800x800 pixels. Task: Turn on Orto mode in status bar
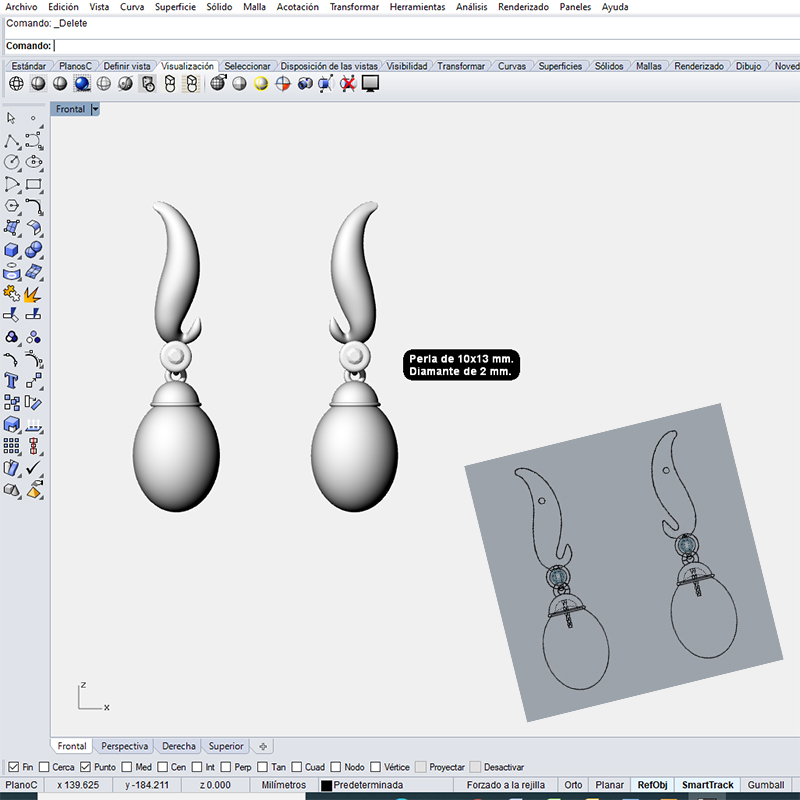tap(573, 785)
